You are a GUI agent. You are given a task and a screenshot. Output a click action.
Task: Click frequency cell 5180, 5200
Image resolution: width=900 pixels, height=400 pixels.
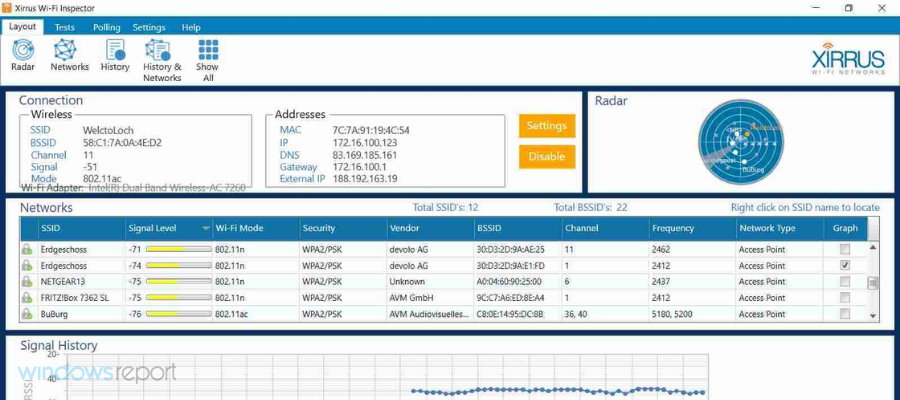674,314
